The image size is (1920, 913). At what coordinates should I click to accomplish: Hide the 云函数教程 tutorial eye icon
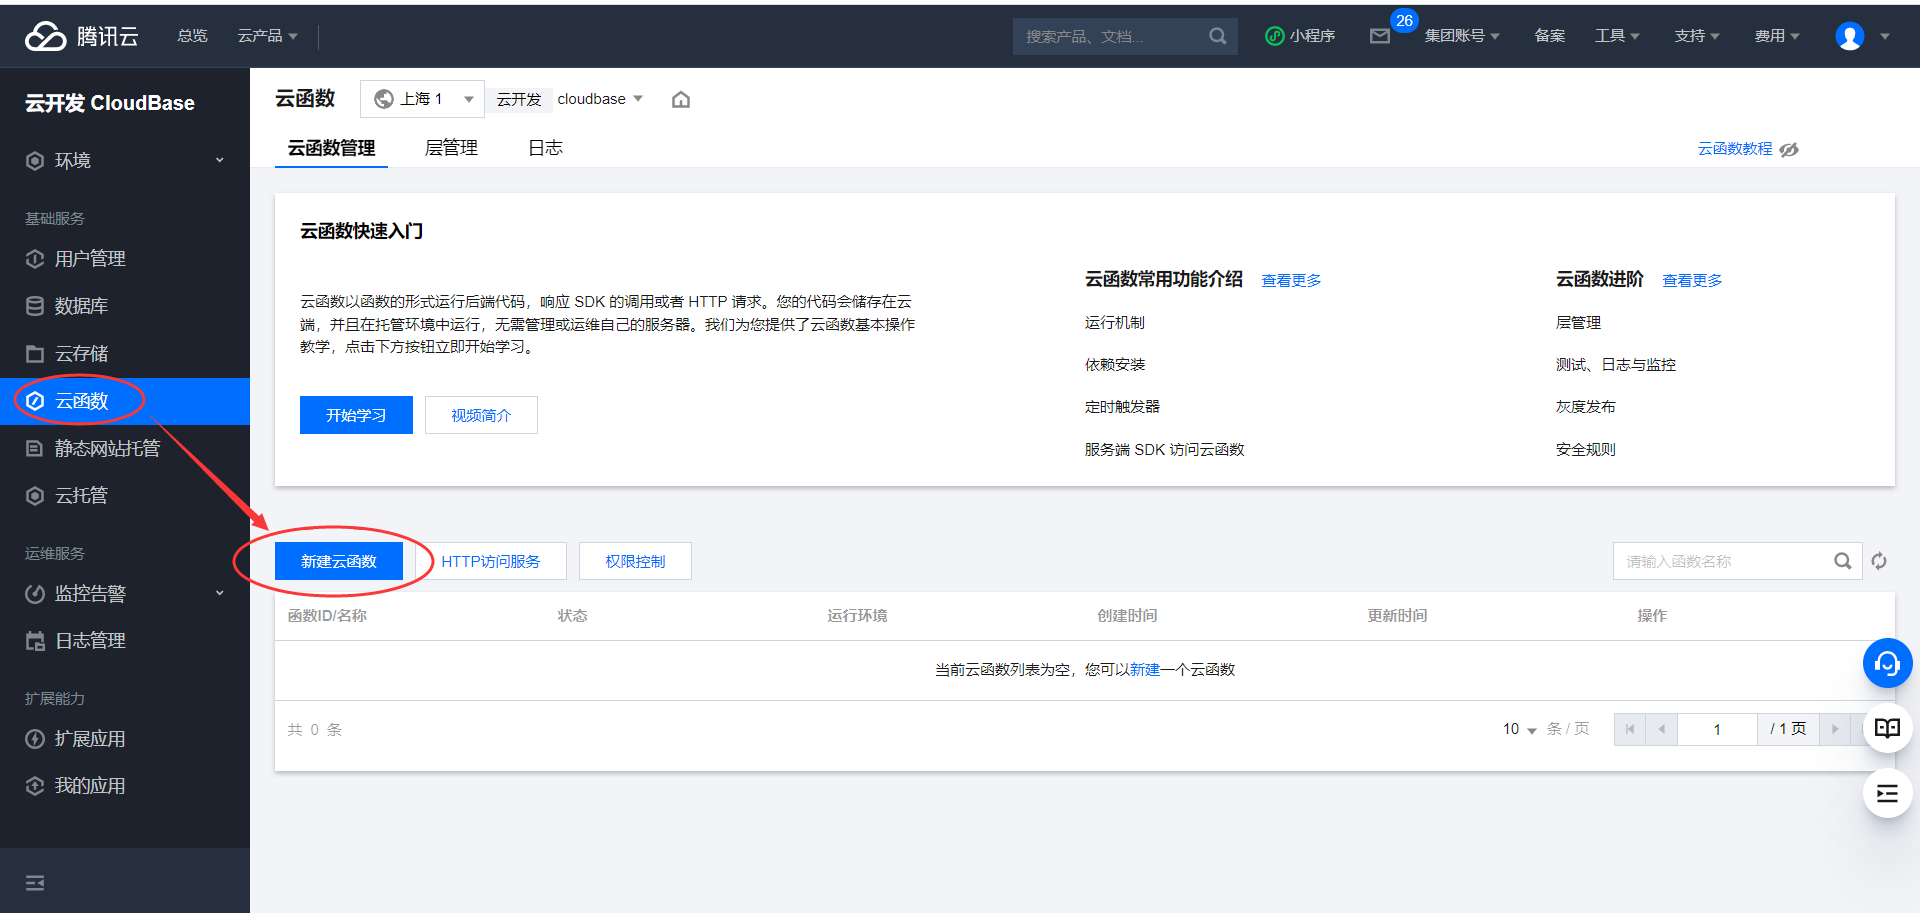tap(1789, 149)
